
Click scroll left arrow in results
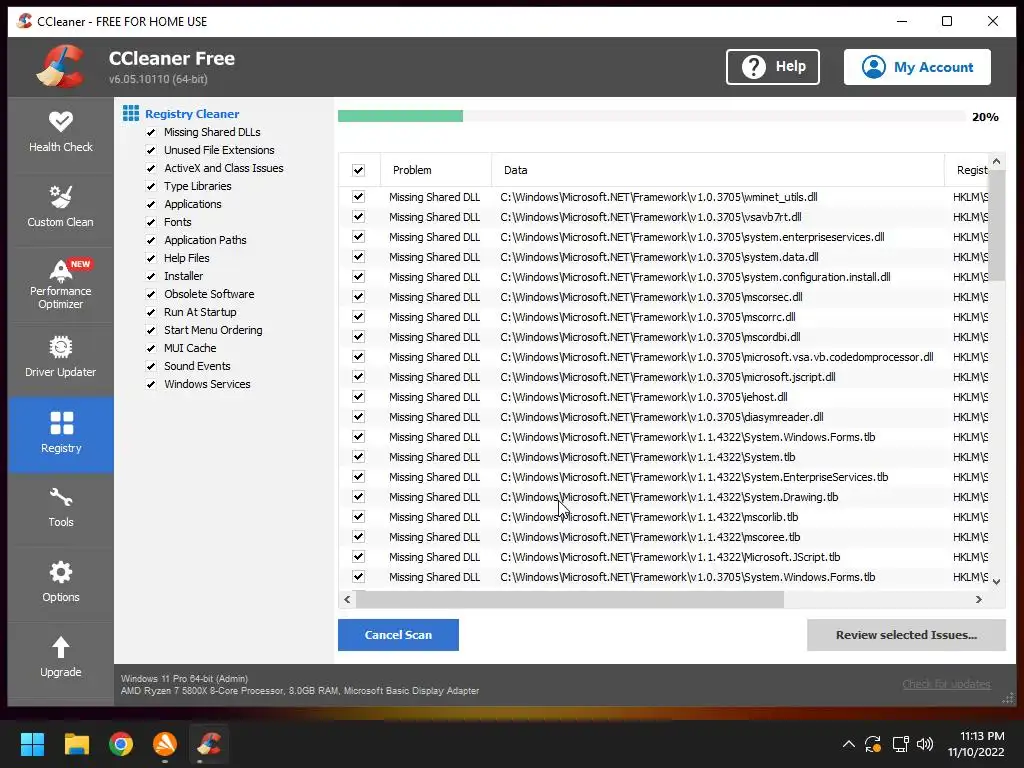347,599
